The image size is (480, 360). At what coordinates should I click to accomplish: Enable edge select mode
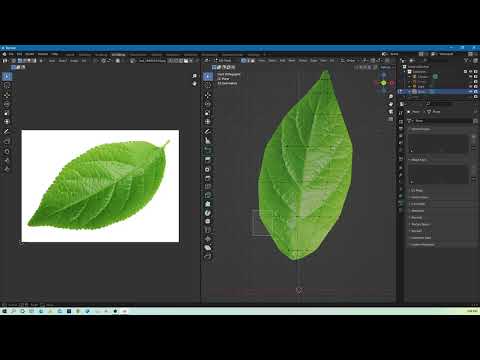tap(248, 61)
